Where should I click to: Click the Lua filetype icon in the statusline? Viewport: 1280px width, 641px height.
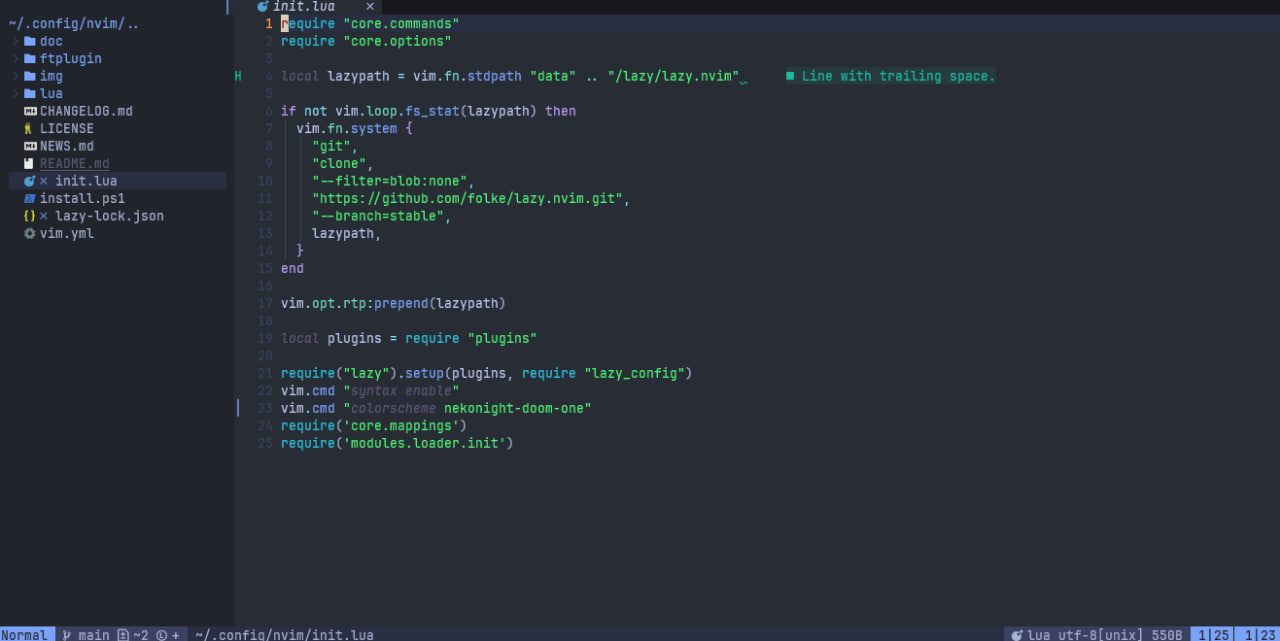(x=1017, y=635)
